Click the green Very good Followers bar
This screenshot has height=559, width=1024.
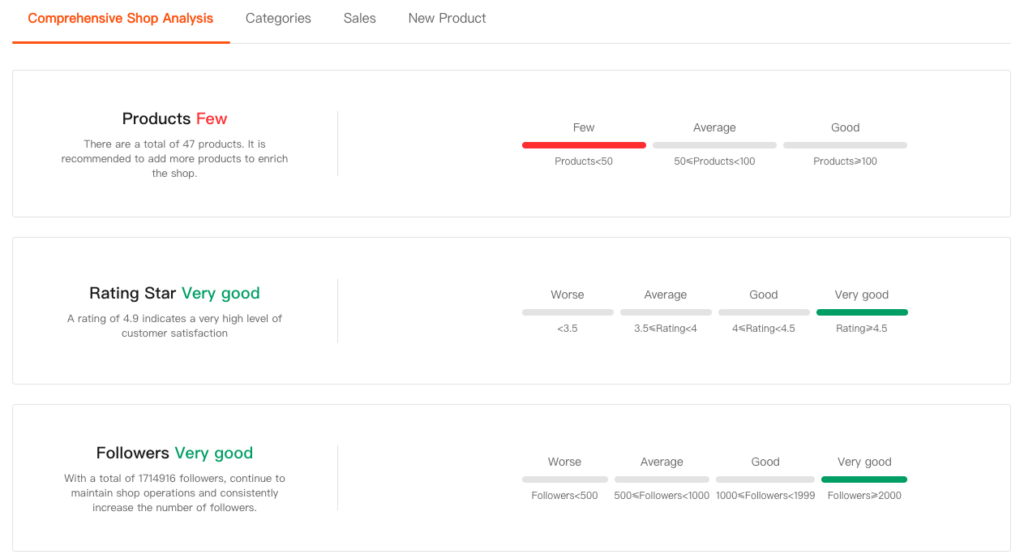pos(864,479)
